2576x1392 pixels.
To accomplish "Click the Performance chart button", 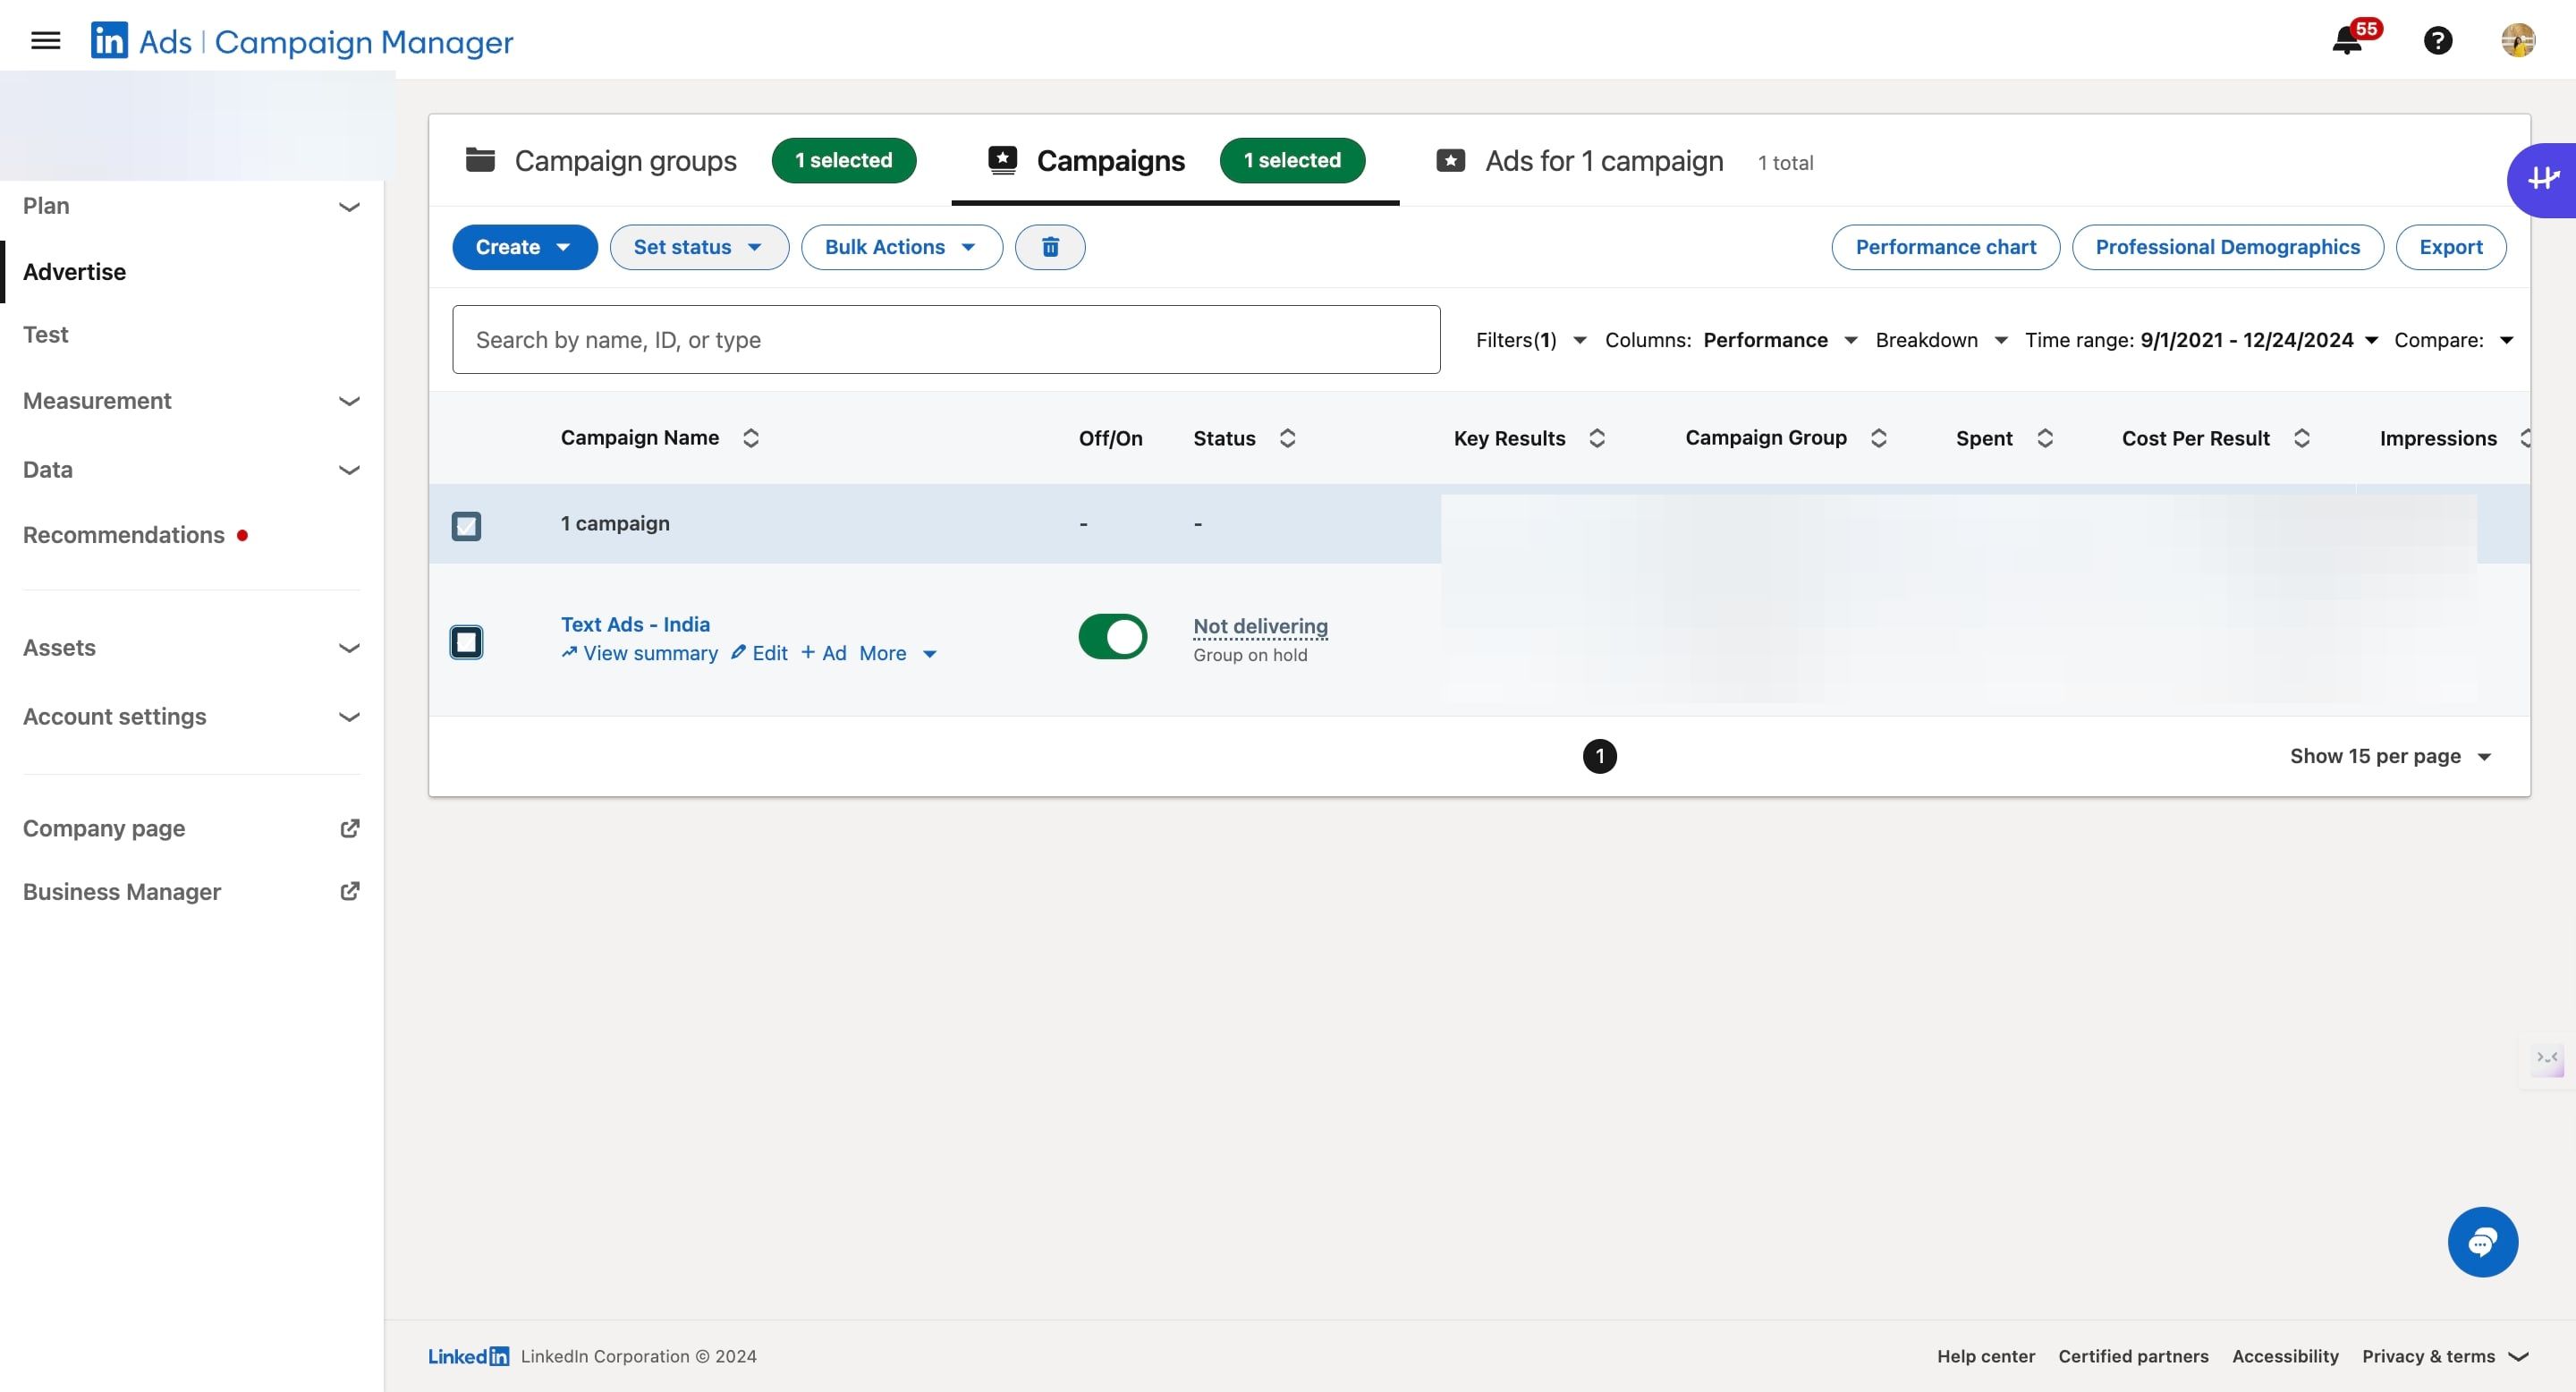I will click(x=1945, y=247).
